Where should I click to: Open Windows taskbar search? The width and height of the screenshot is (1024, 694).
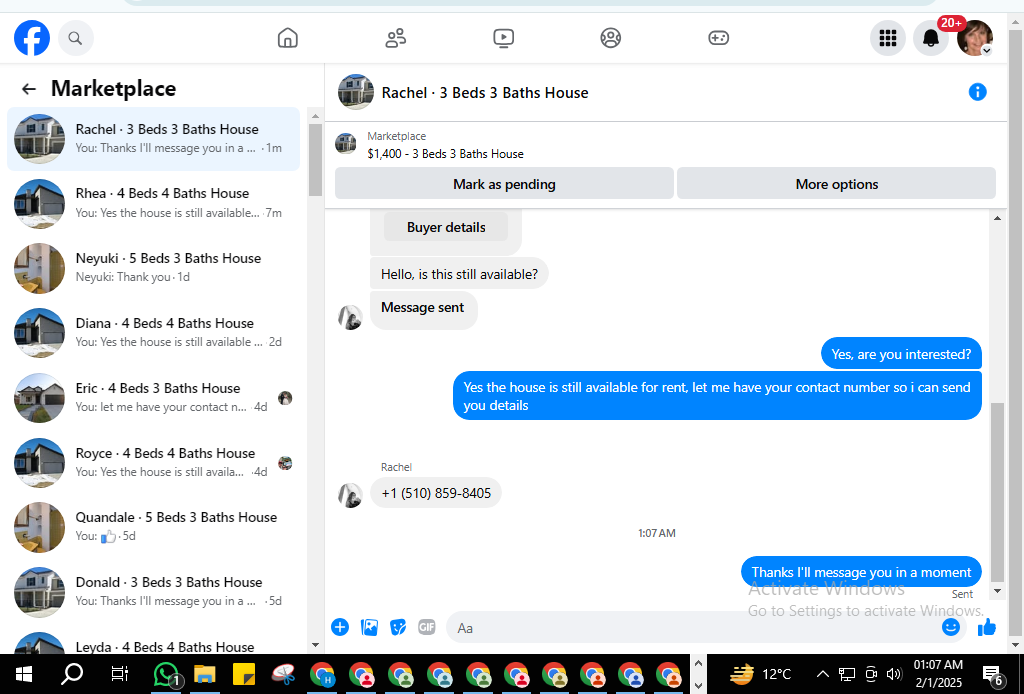pyautogui.click(x=72, y=674)
